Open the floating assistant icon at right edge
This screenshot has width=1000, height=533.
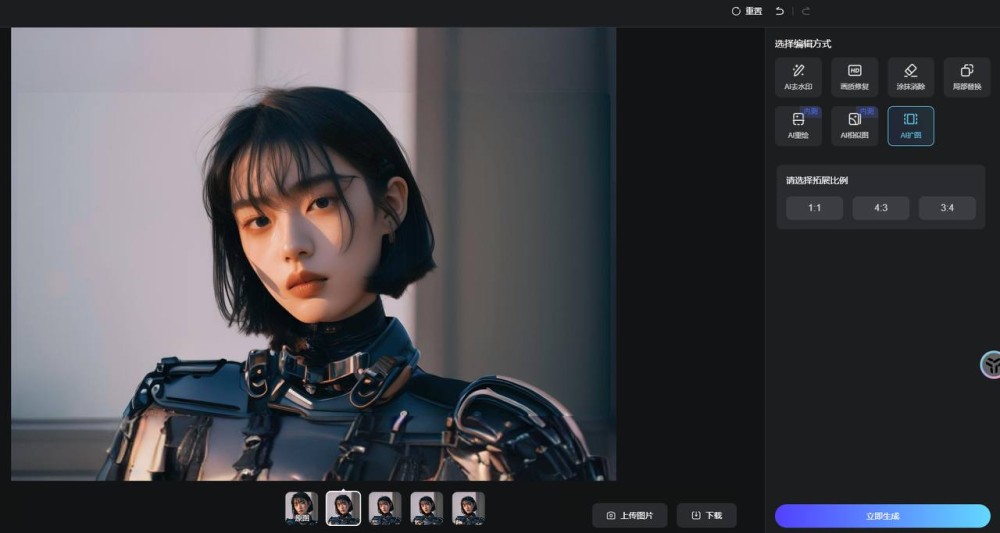pyautogui.click(x=990, y=365)
